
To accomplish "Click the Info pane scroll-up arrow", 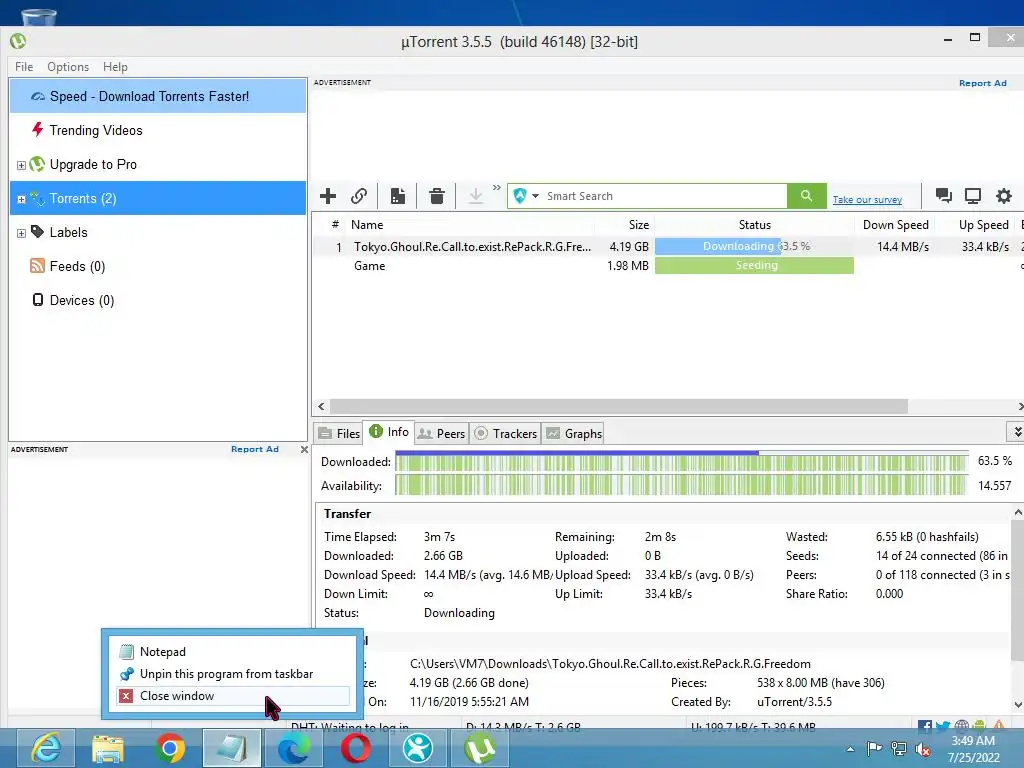I will coord(1017,513).
